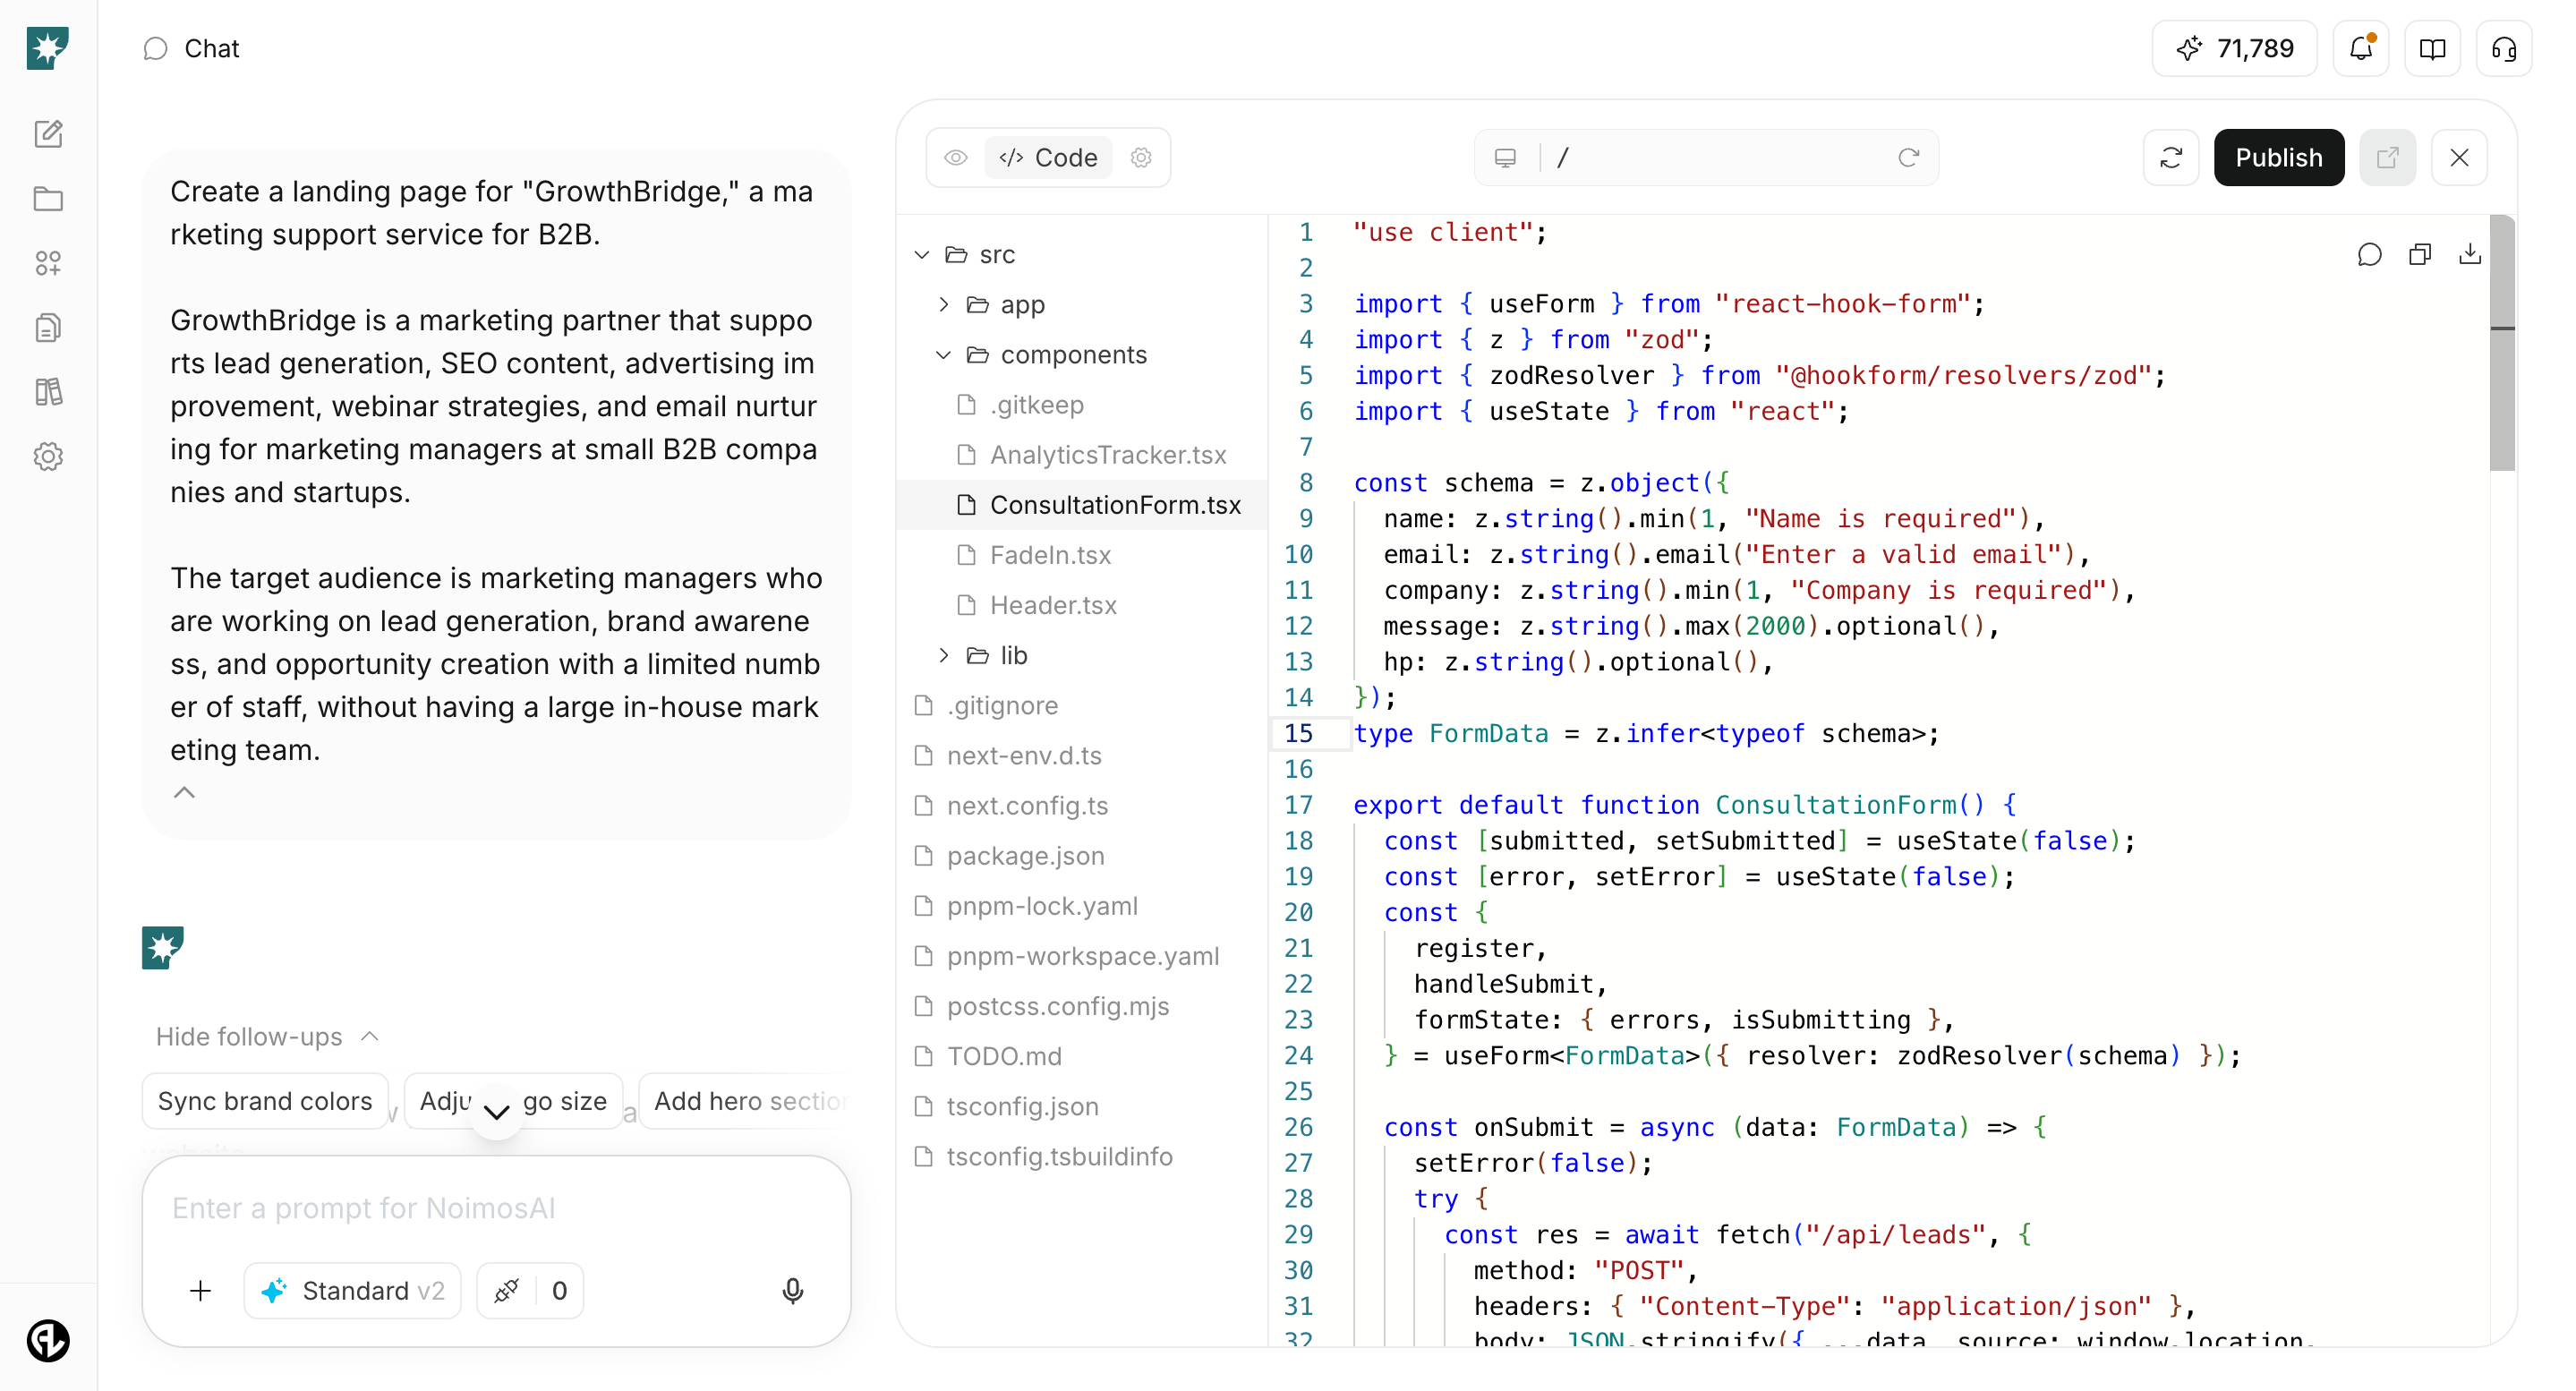Click the scroll-down chevron circle button

pyautogui.click(x=497, y=1111)
